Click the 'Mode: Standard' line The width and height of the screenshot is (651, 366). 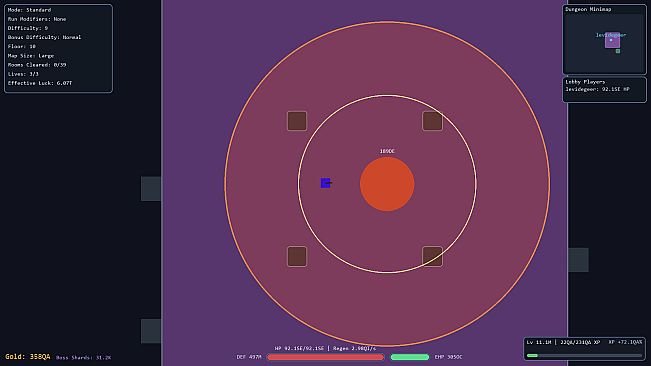[x=29, y=10]
